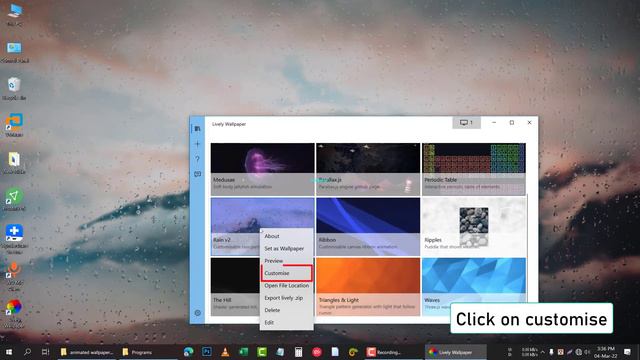Open This PC desktop icon

15,15
